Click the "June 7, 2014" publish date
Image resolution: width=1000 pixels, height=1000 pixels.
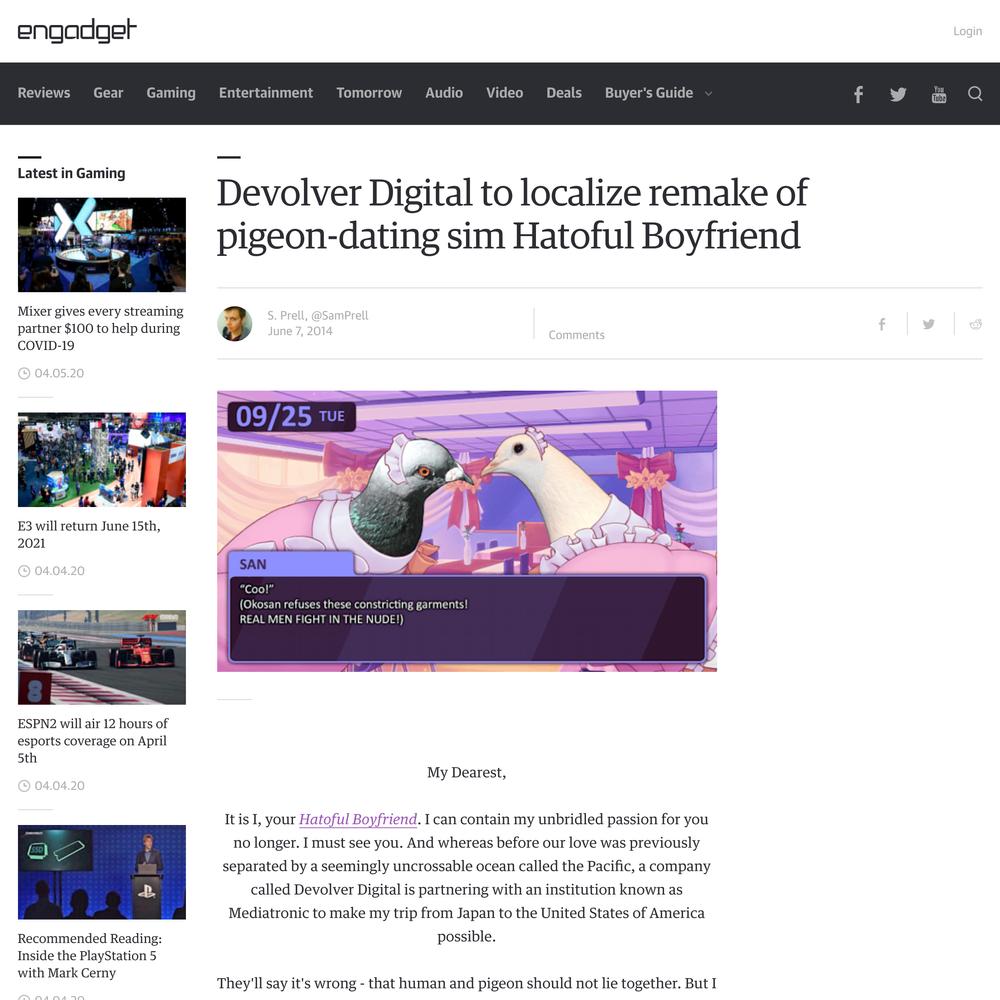click(300, 331)
